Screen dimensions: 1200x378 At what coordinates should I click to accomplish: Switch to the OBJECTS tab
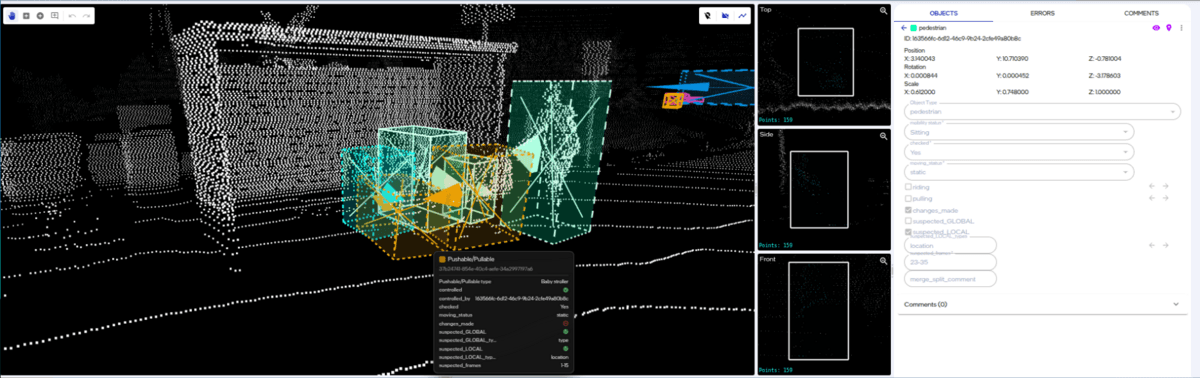943,12
